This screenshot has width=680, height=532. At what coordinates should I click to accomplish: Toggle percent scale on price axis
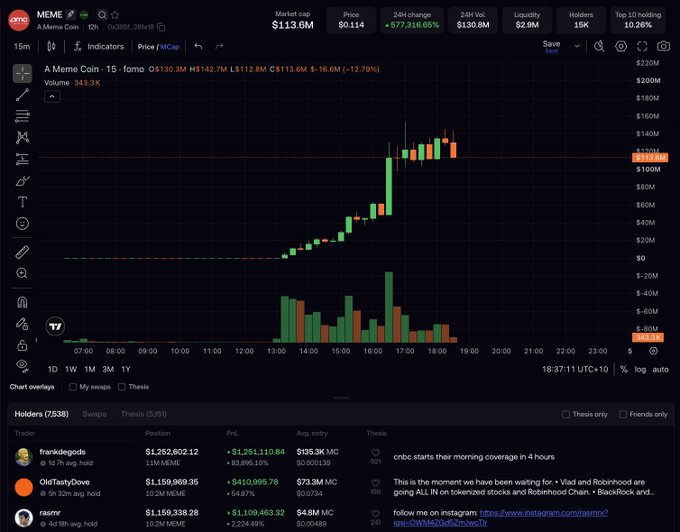point(624,369)
